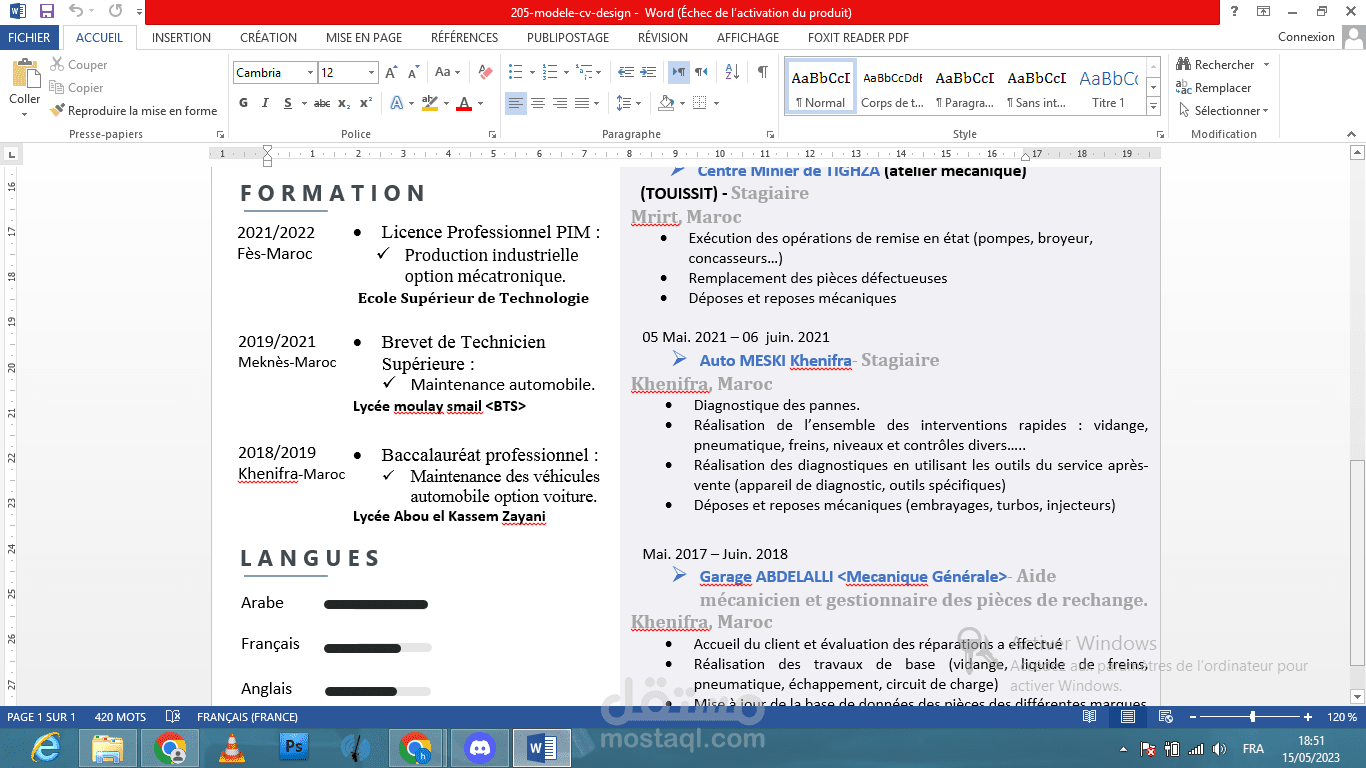
Task: Click the Connexion sign-in link
Action: 1306,37
